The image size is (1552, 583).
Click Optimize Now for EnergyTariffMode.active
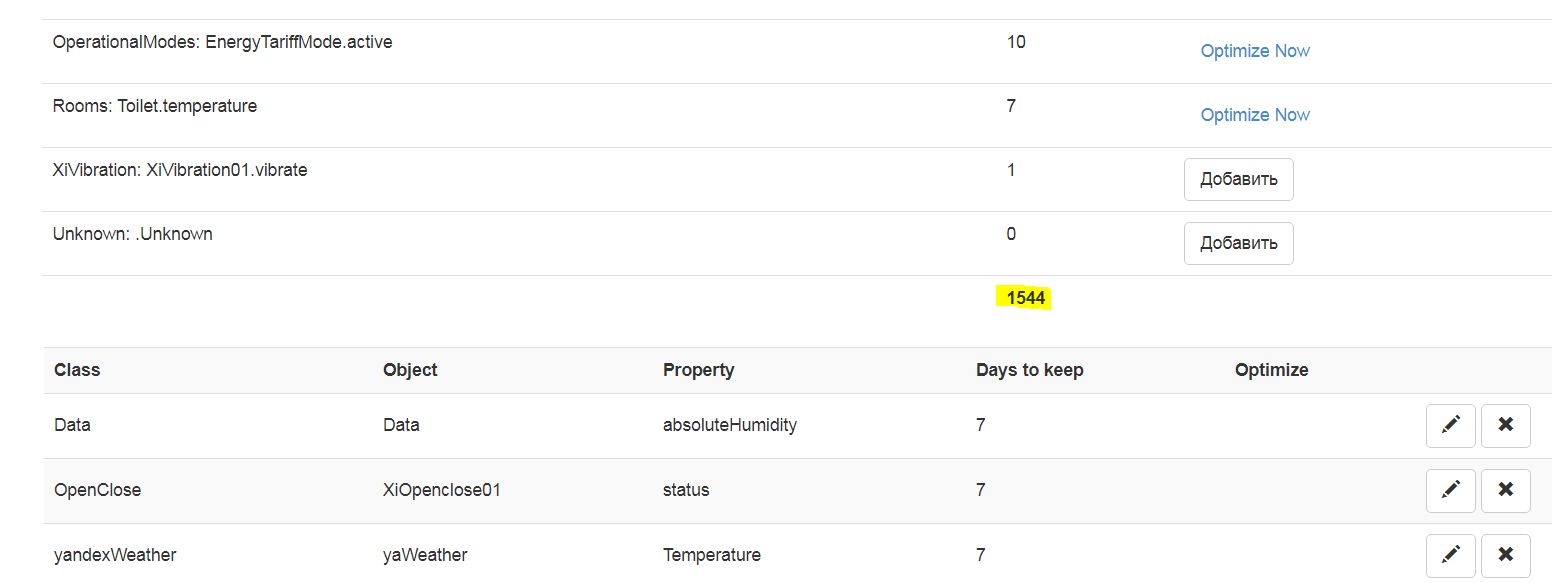pyautogui.click(x=1255, y=51)
